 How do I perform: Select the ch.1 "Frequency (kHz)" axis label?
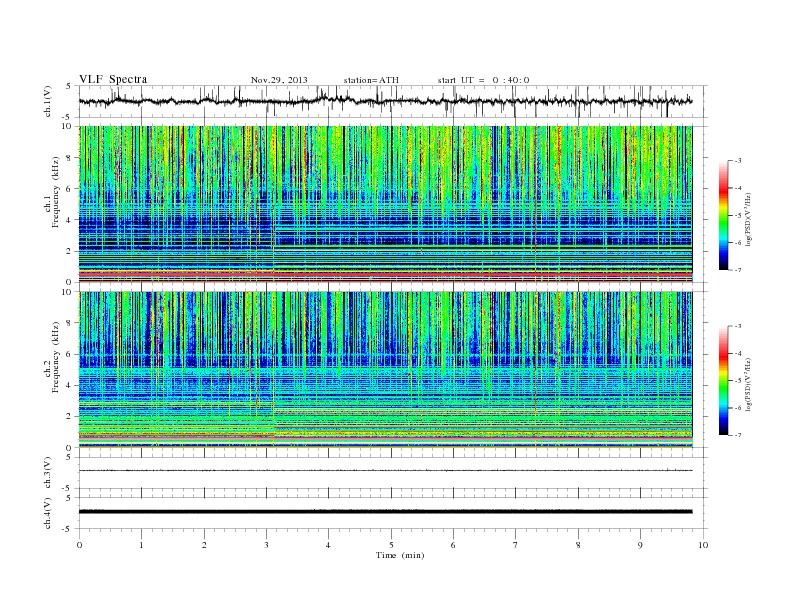(56, 192)
